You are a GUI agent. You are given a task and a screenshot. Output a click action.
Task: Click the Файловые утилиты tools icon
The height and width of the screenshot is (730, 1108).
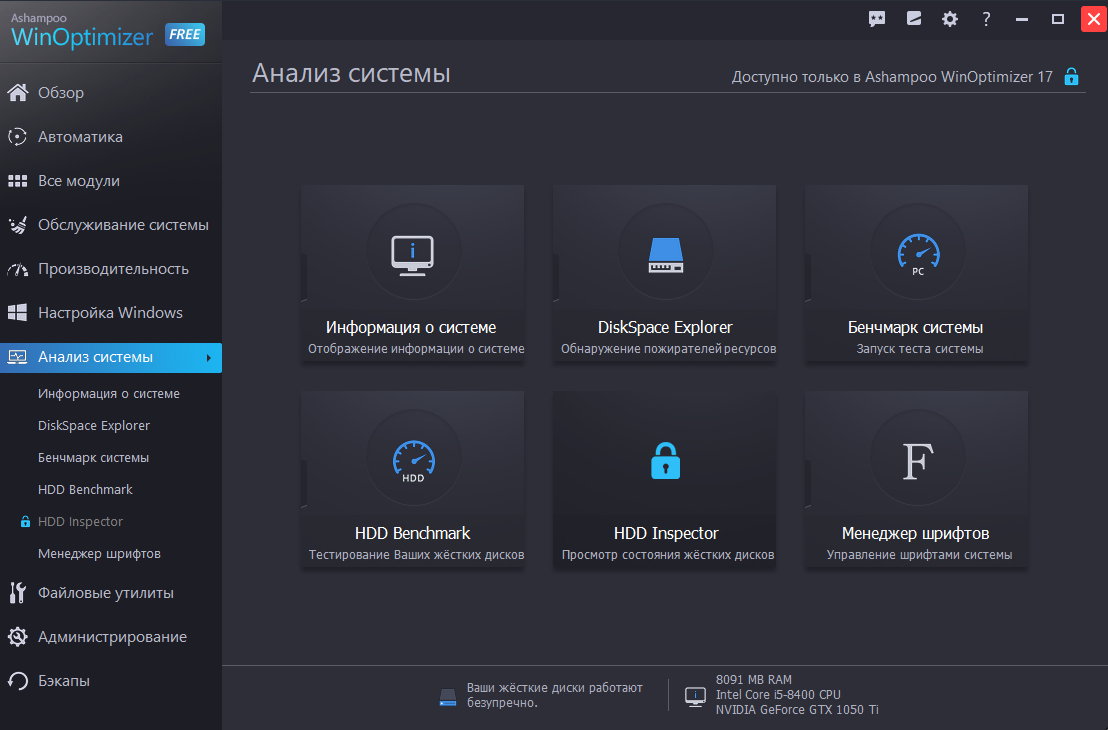(18, 593)
